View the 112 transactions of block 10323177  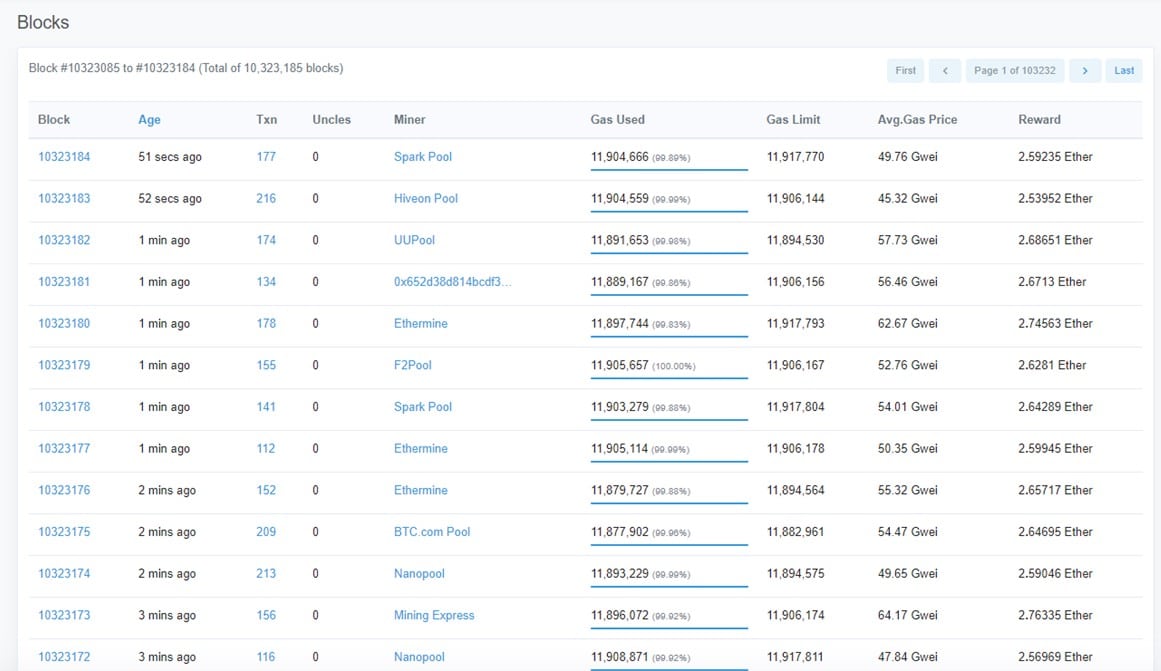click(266, 448)
